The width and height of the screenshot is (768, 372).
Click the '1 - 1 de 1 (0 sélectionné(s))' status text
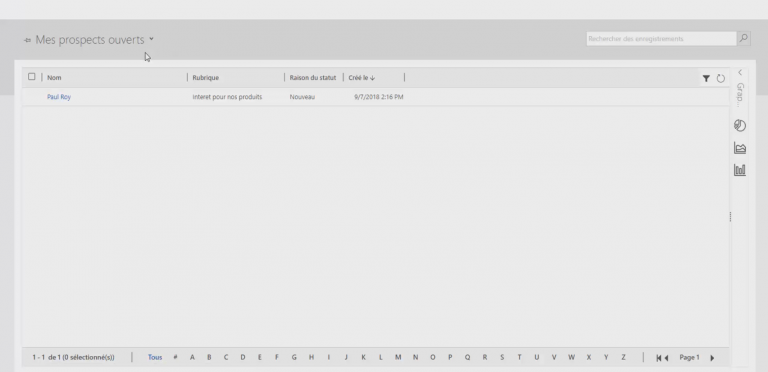(73, 357)
